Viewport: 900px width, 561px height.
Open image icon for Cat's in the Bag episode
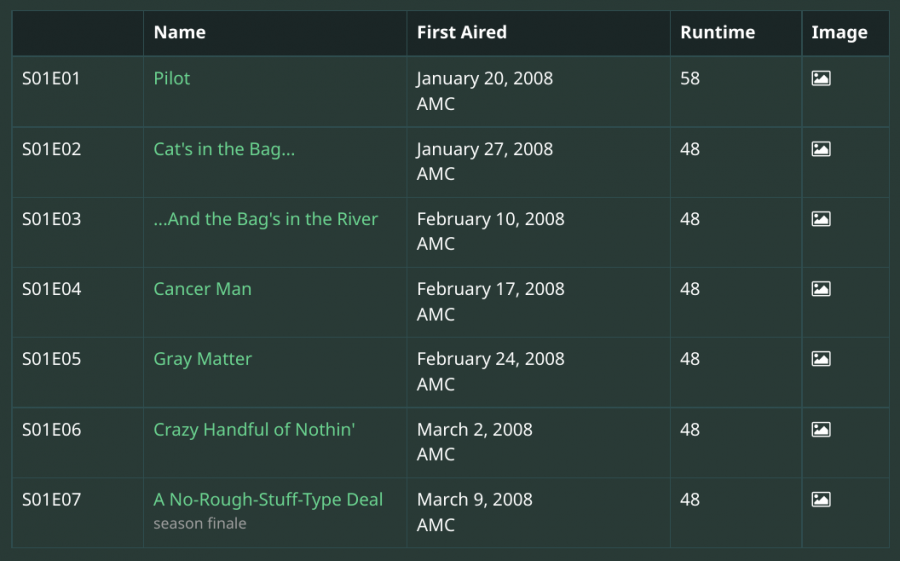pyautogui.click(x=821, y=149)
